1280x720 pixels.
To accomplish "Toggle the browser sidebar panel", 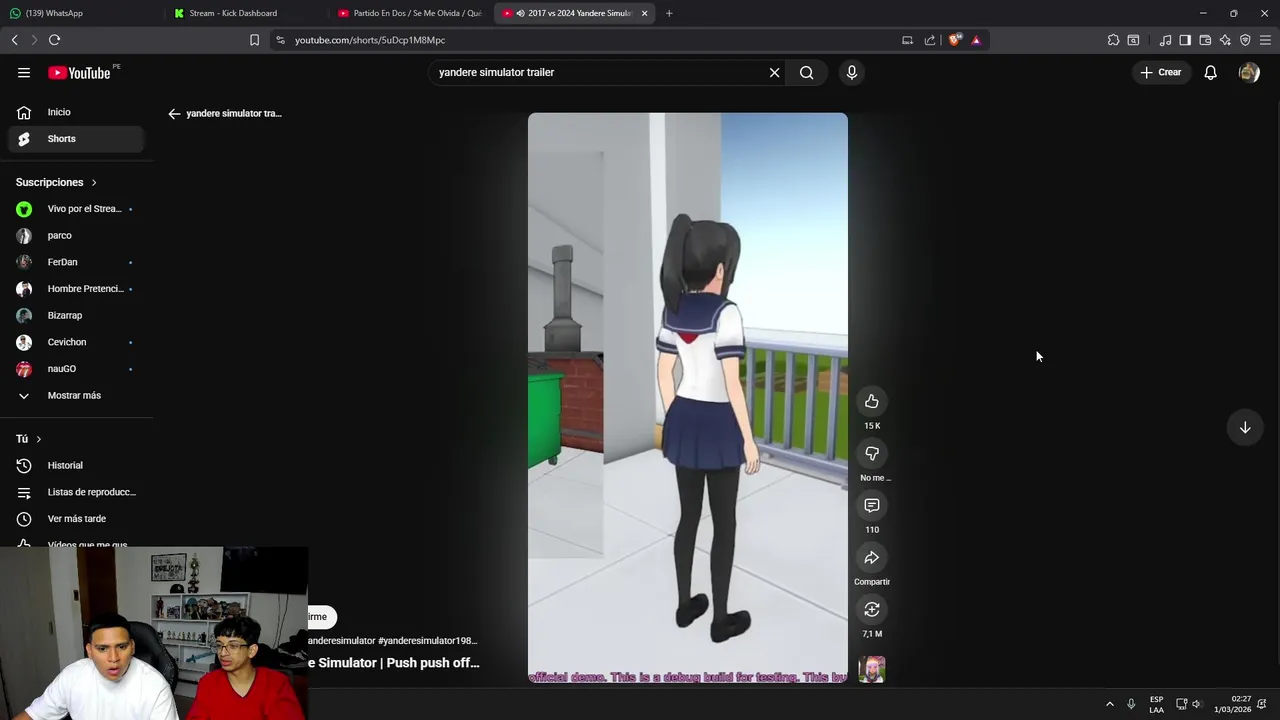I will coord(1185,40).
